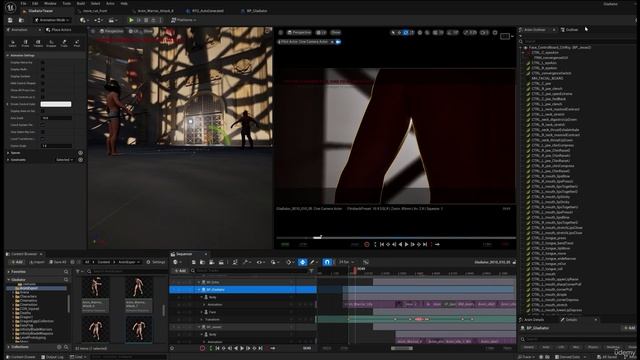Click the Sequencer bottom record button

click(x=202, y=348)
